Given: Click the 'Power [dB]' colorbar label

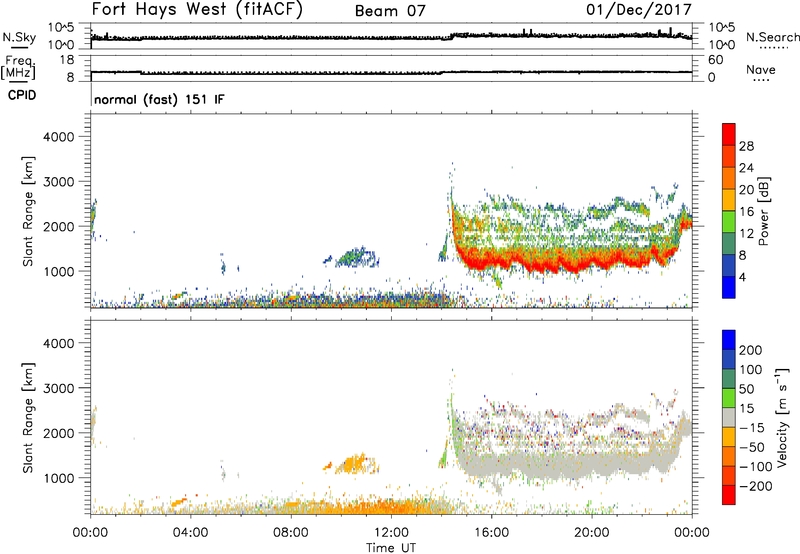Looking at the screenshot, I should (763, 211).
